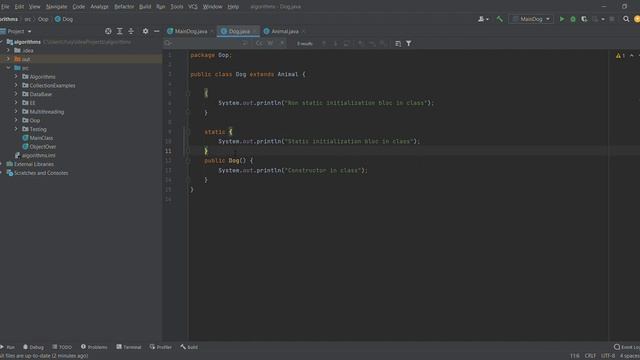Expand the Oop package
This screenshot has height=360, width=640.
tap(16, 120)
